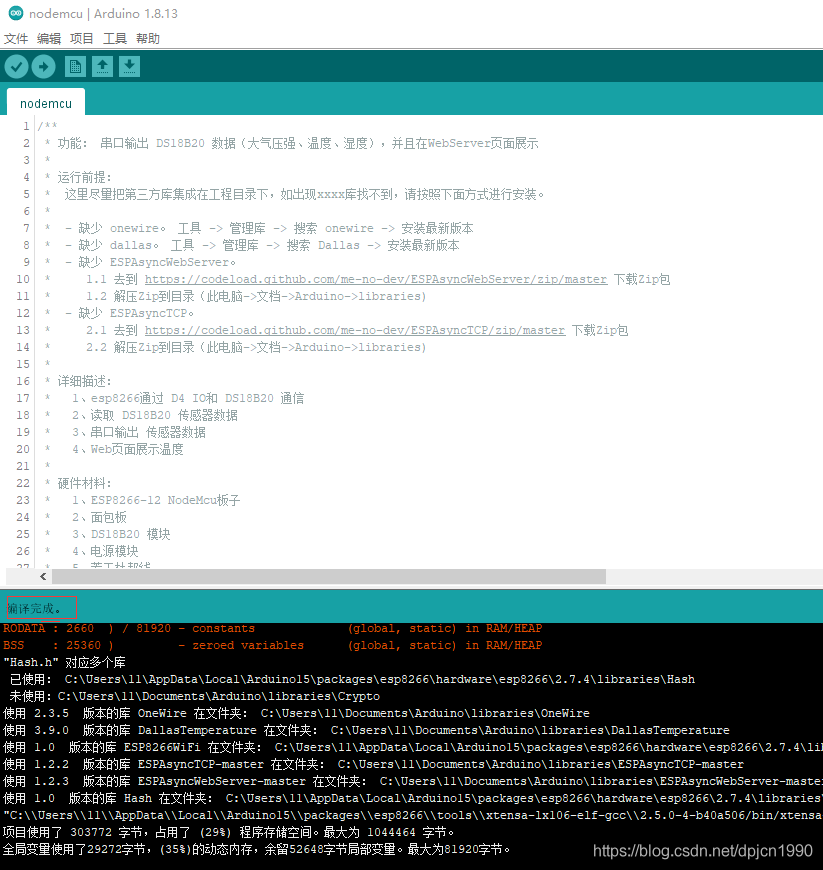
Task: Click the horizontal scrollbar left arrow
Action: [x=43, y=576]
